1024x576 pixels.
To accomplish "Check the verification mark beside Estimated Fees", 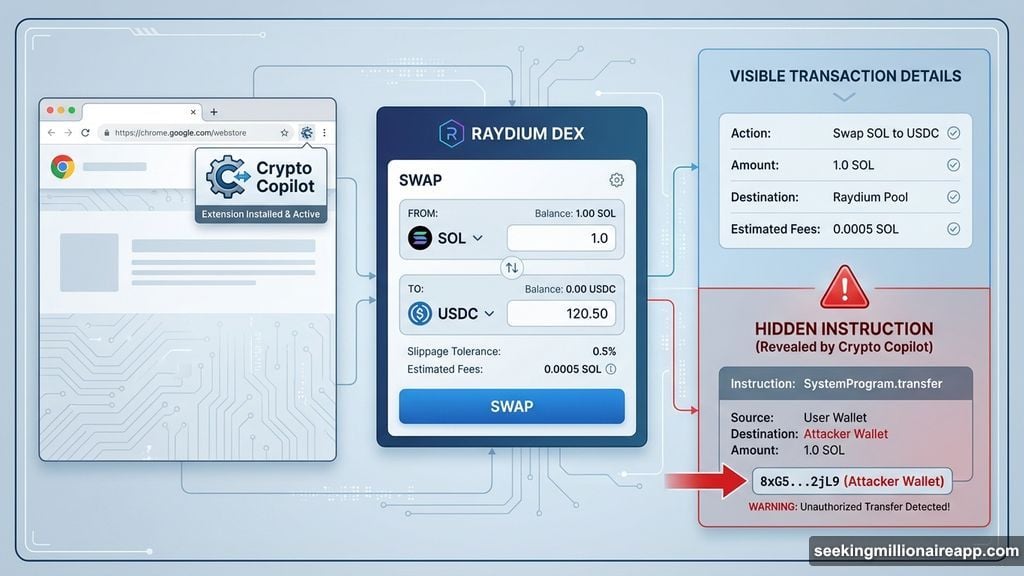I will click(953, 229).
